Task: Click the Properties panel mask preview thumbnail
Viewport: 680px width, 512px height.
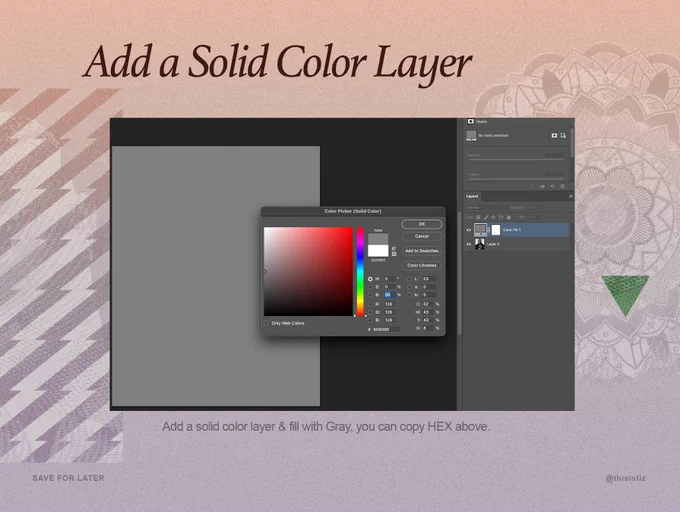Action: [471, 136]
